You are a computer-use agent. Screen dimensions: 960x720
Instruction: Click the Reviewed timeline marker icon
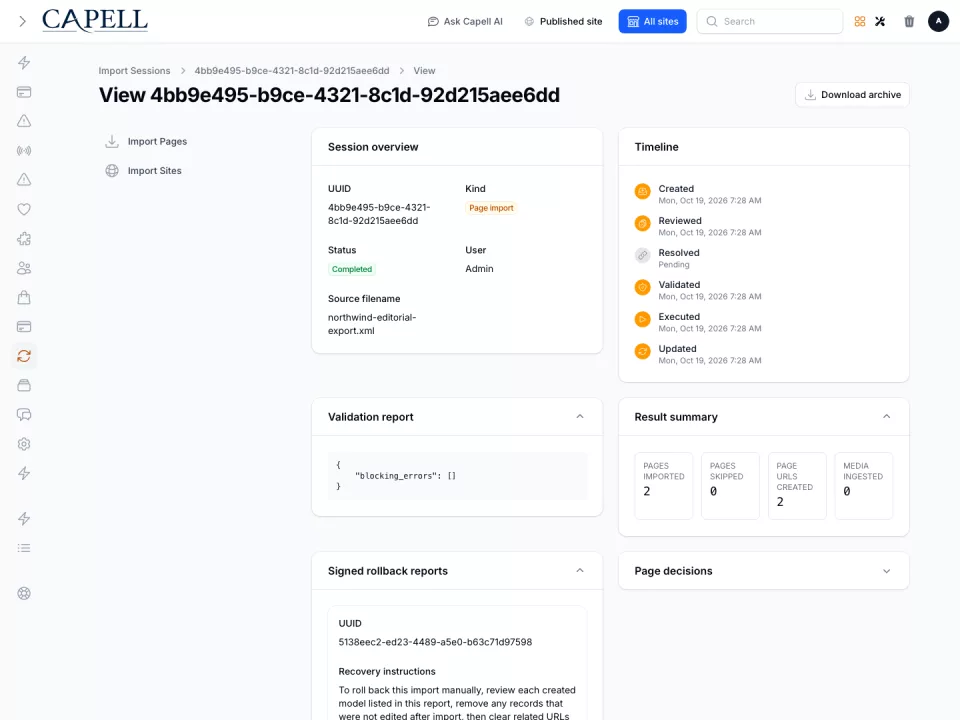(x=642, y=223)
